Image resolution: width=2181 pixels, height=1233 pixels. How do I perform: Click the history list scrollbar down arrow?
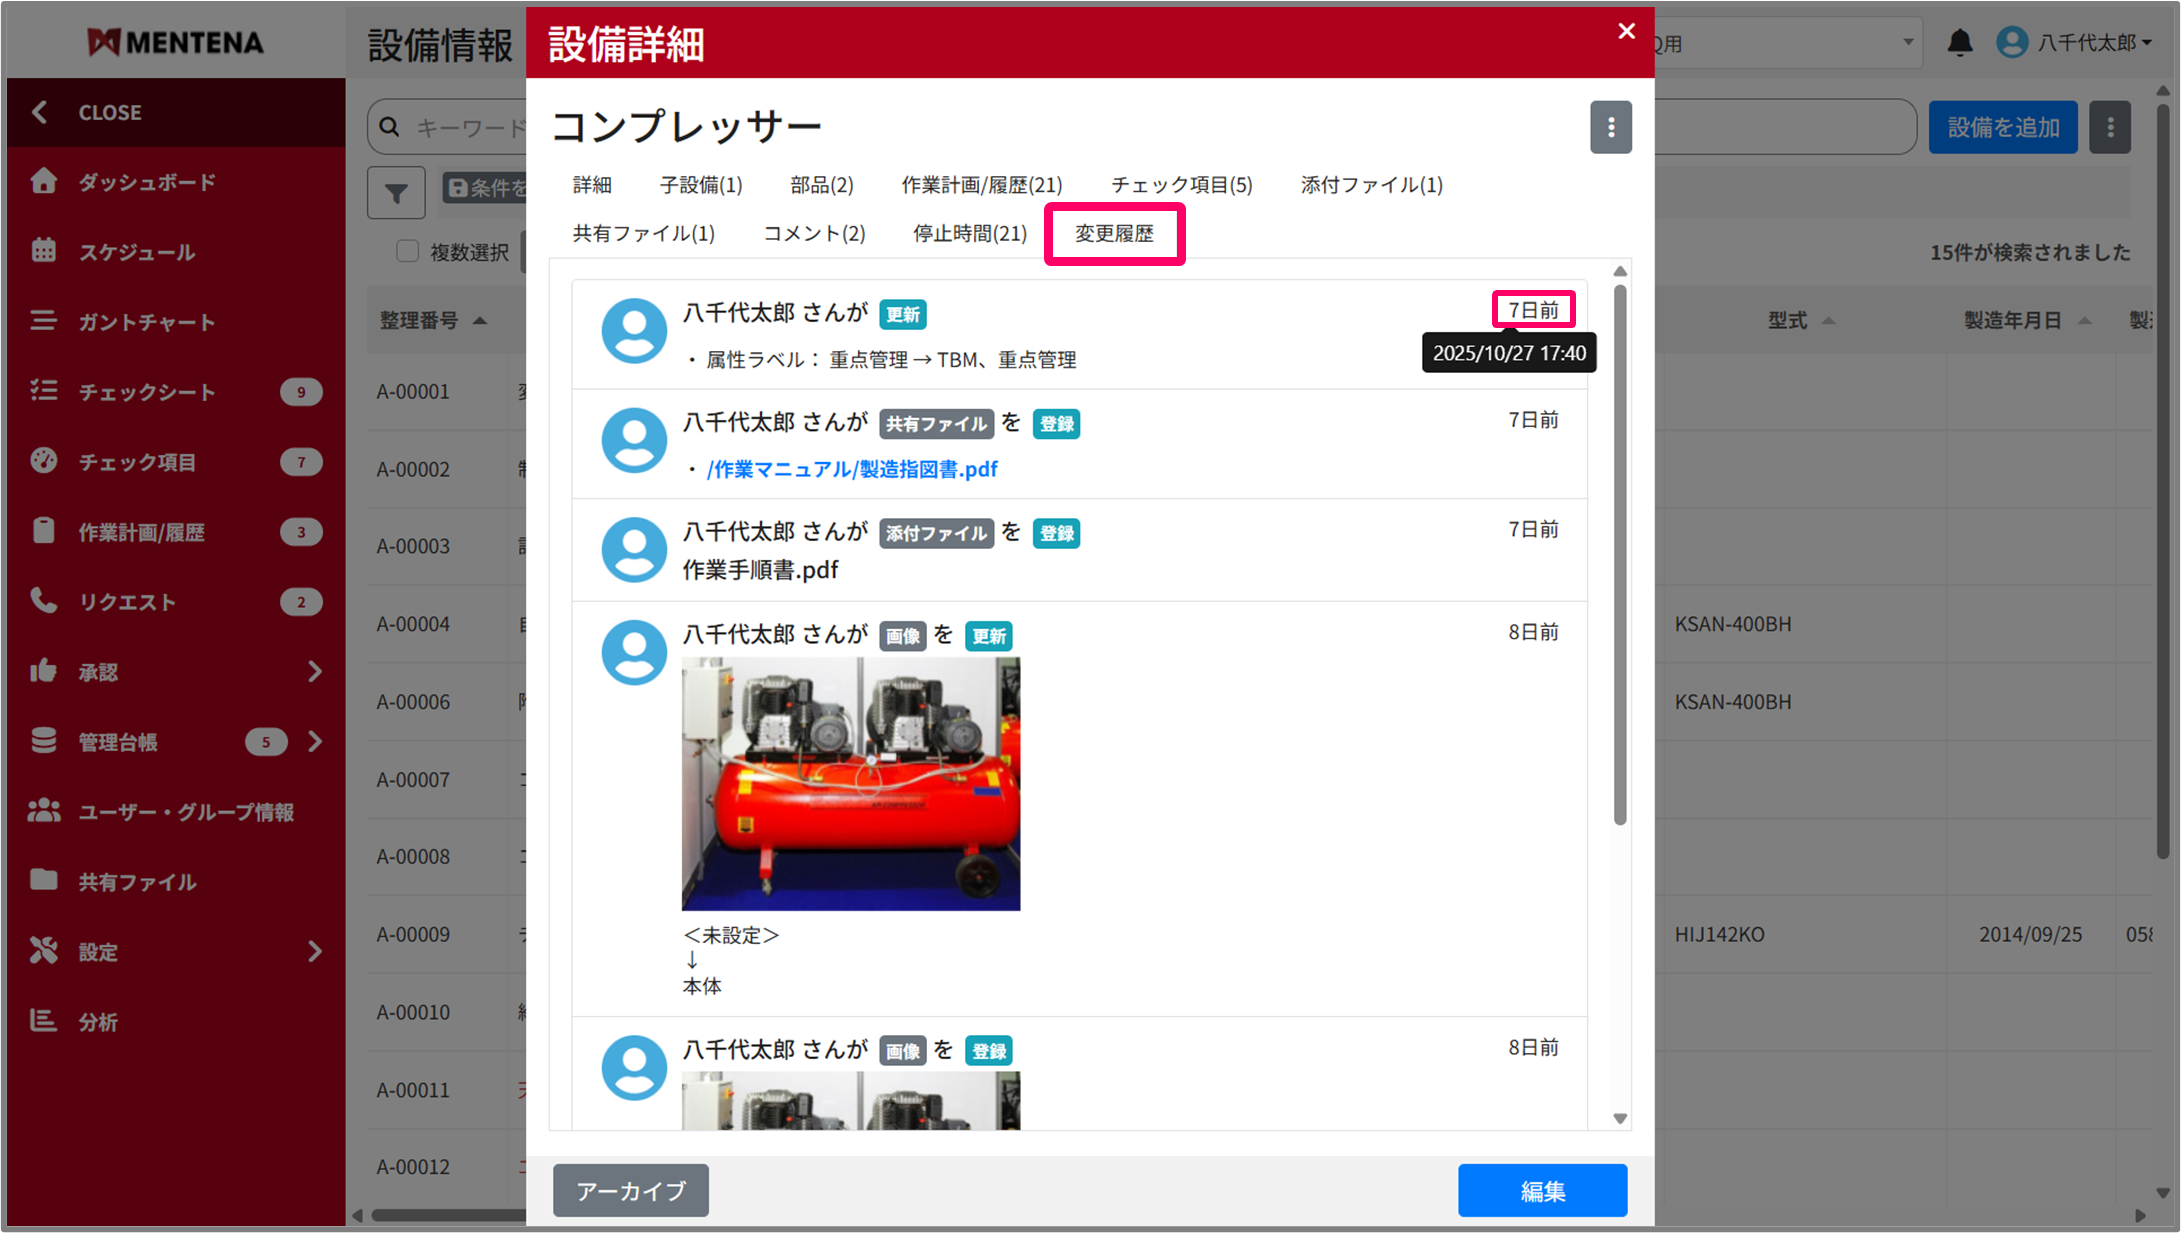(x=1620, y=1119)
